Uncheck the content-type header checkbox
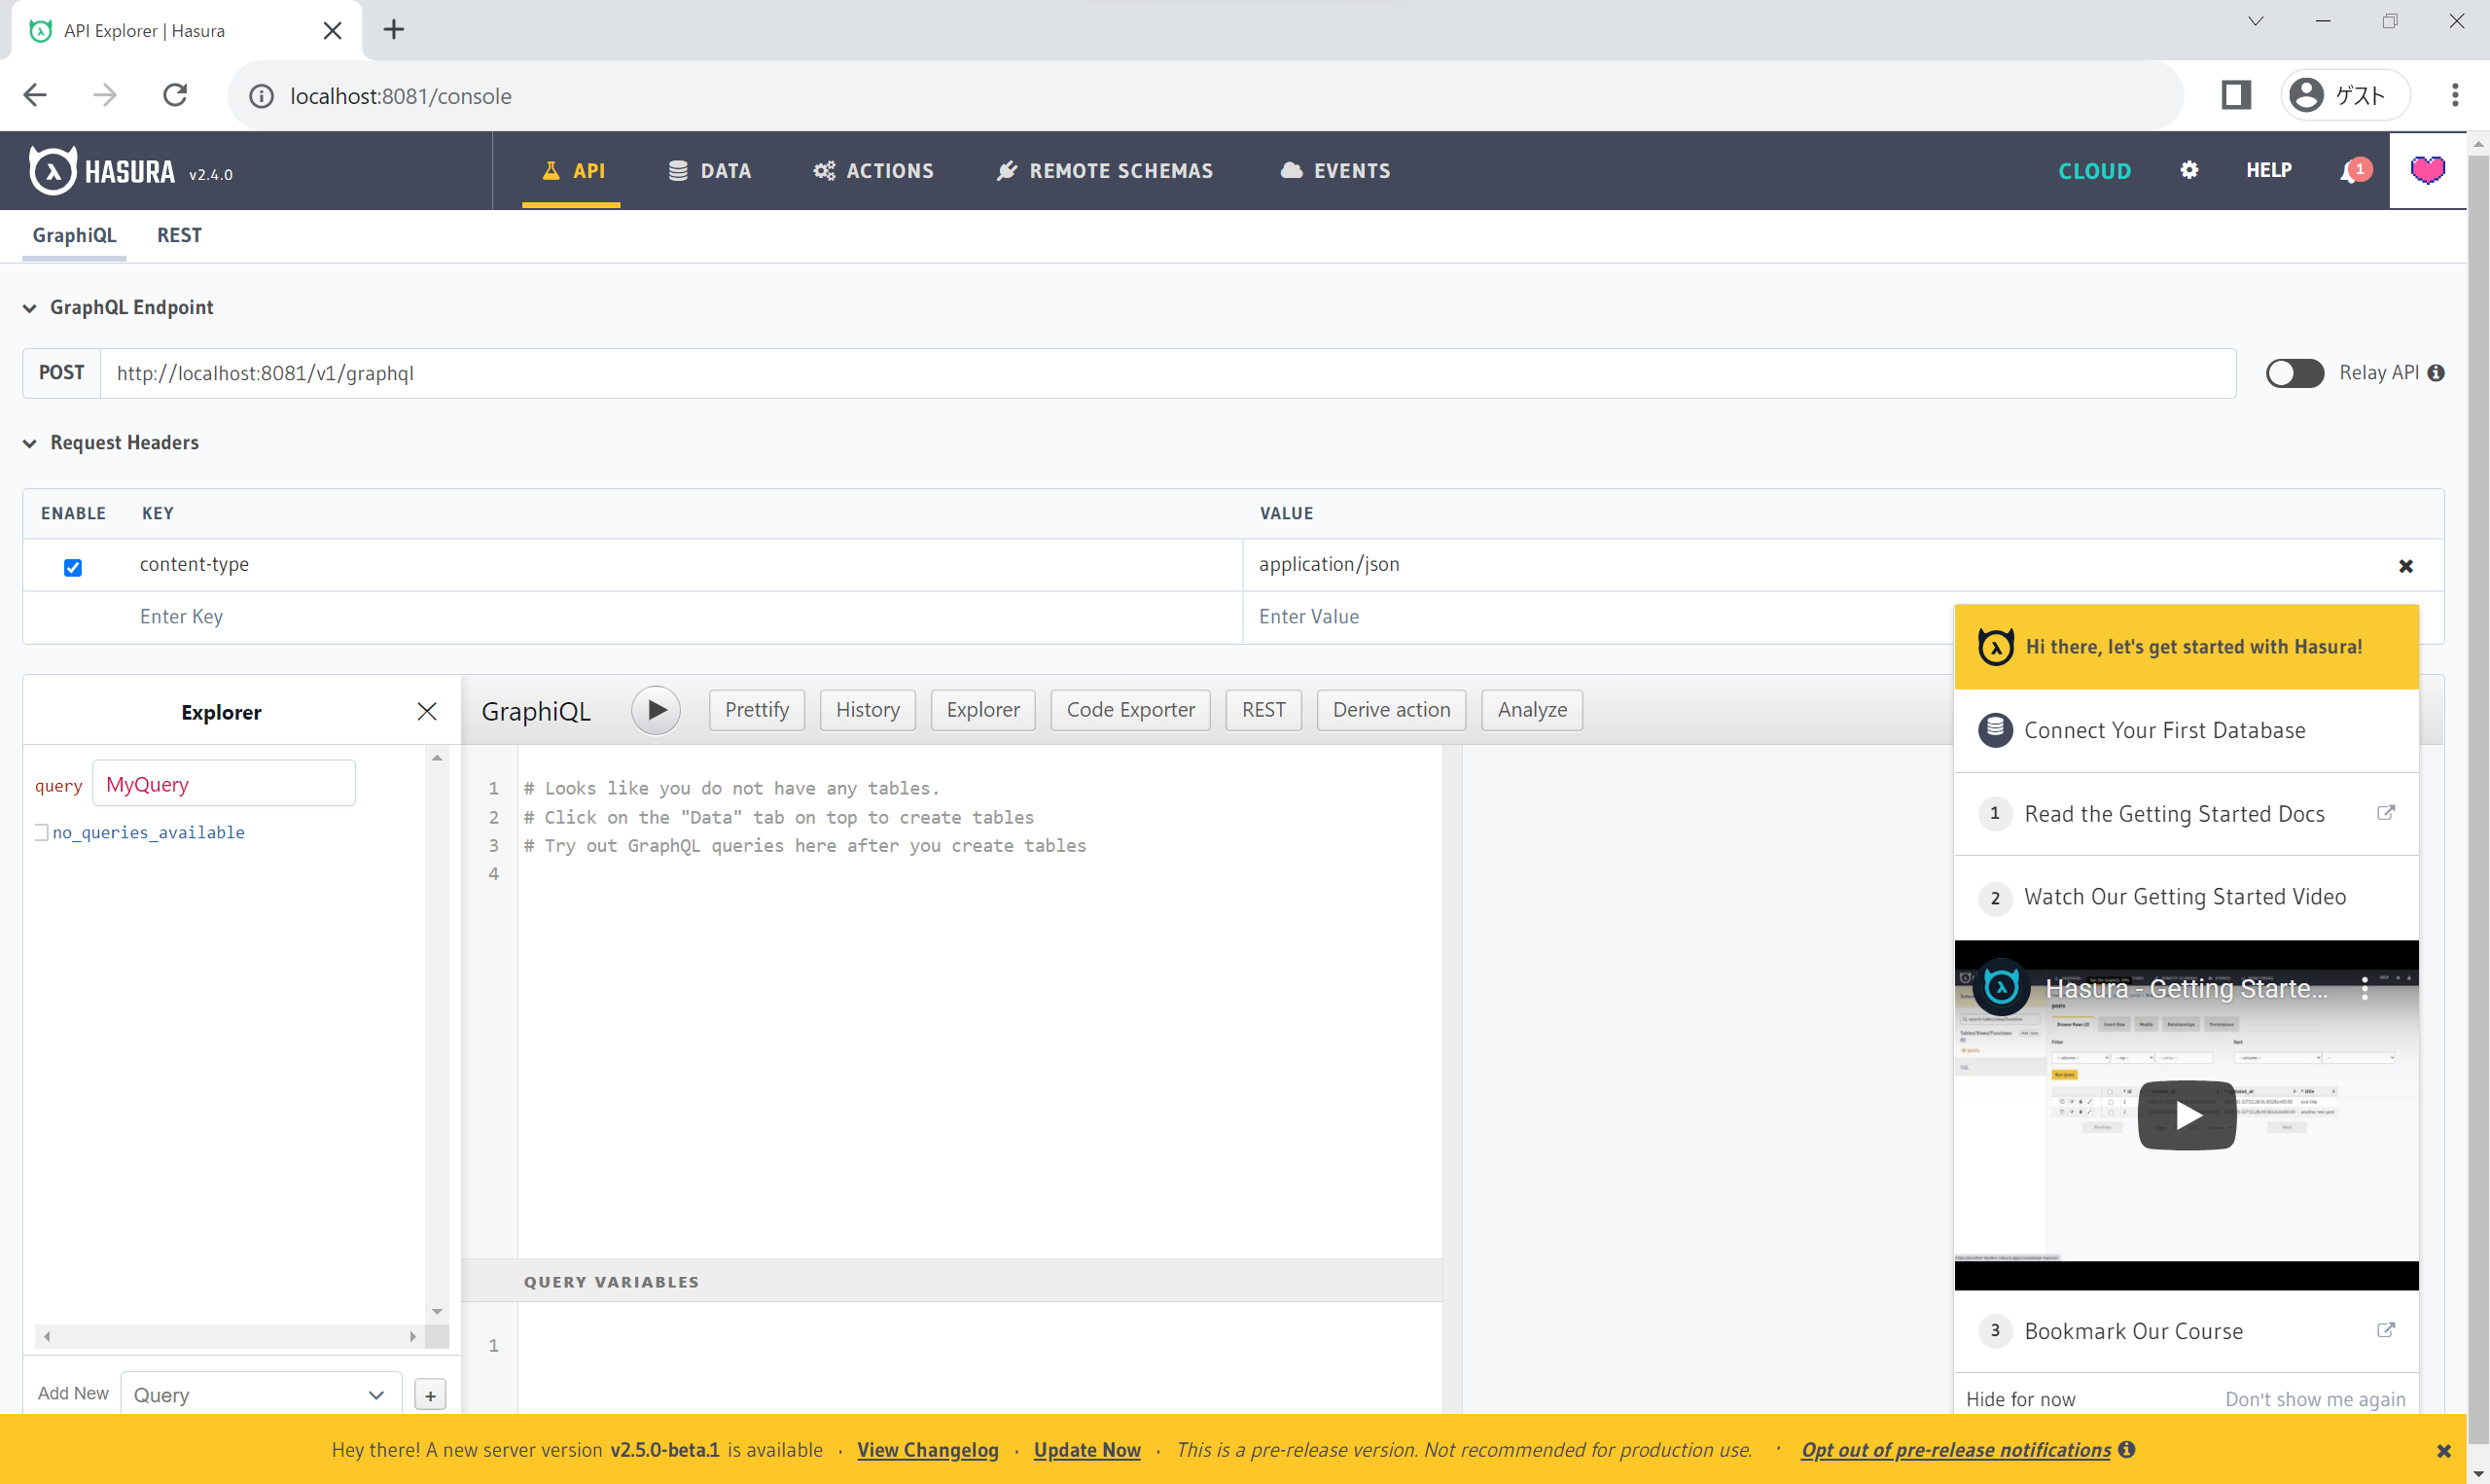 [x=73, y=567]
